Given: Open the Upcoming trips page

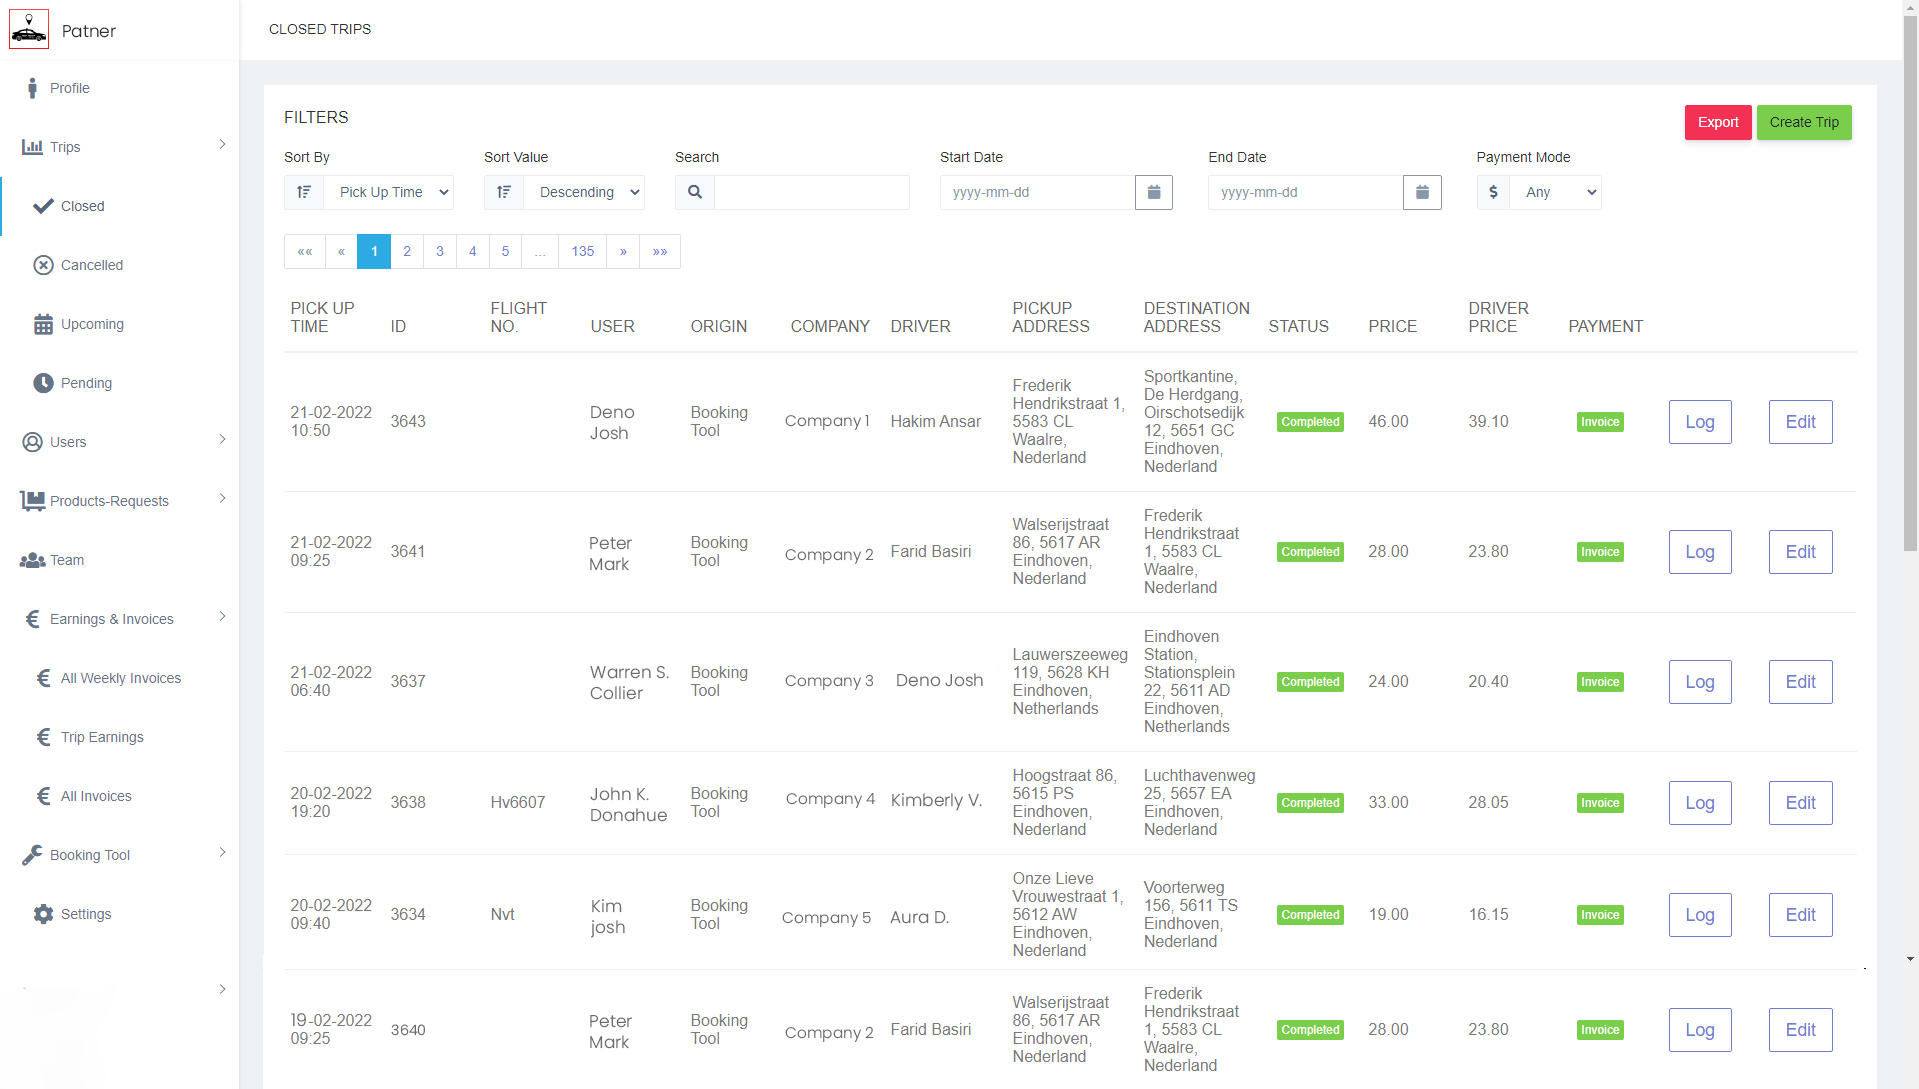Looking at the screenshot, I should coord(92,324).
